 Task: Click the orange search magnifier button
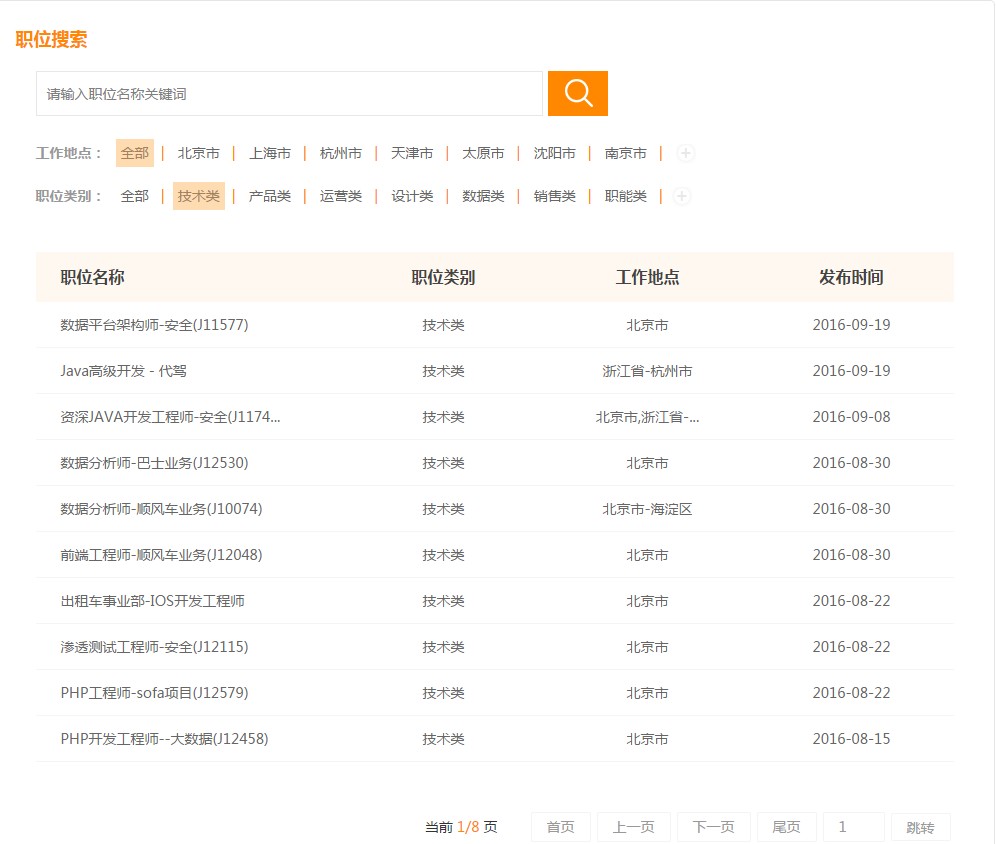click(x=577, y=93)
